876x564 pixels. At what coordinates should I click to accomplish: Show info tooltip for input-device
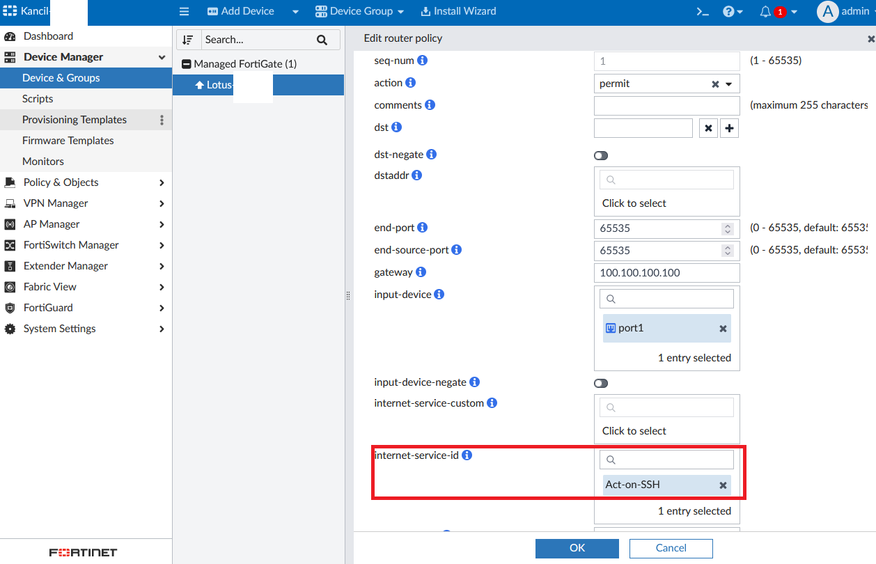pyautogui.click(x=439, y=294)
